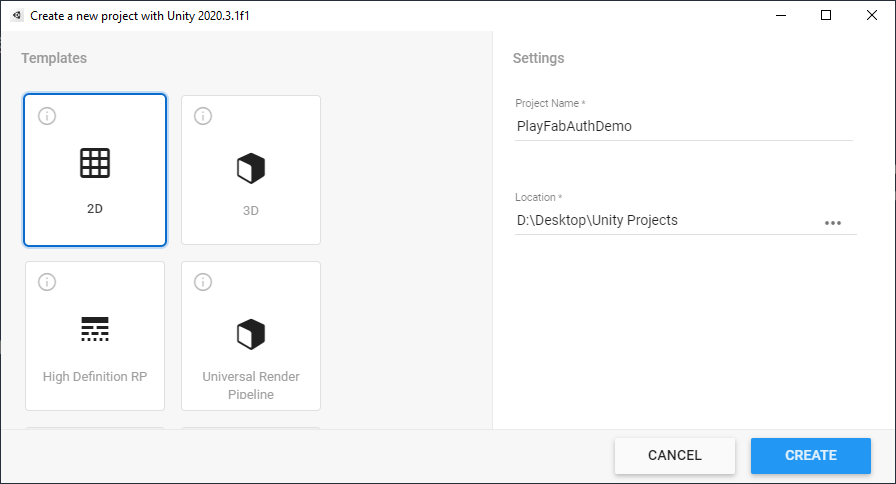Click the 3D template cube icon

click(251, 169)
